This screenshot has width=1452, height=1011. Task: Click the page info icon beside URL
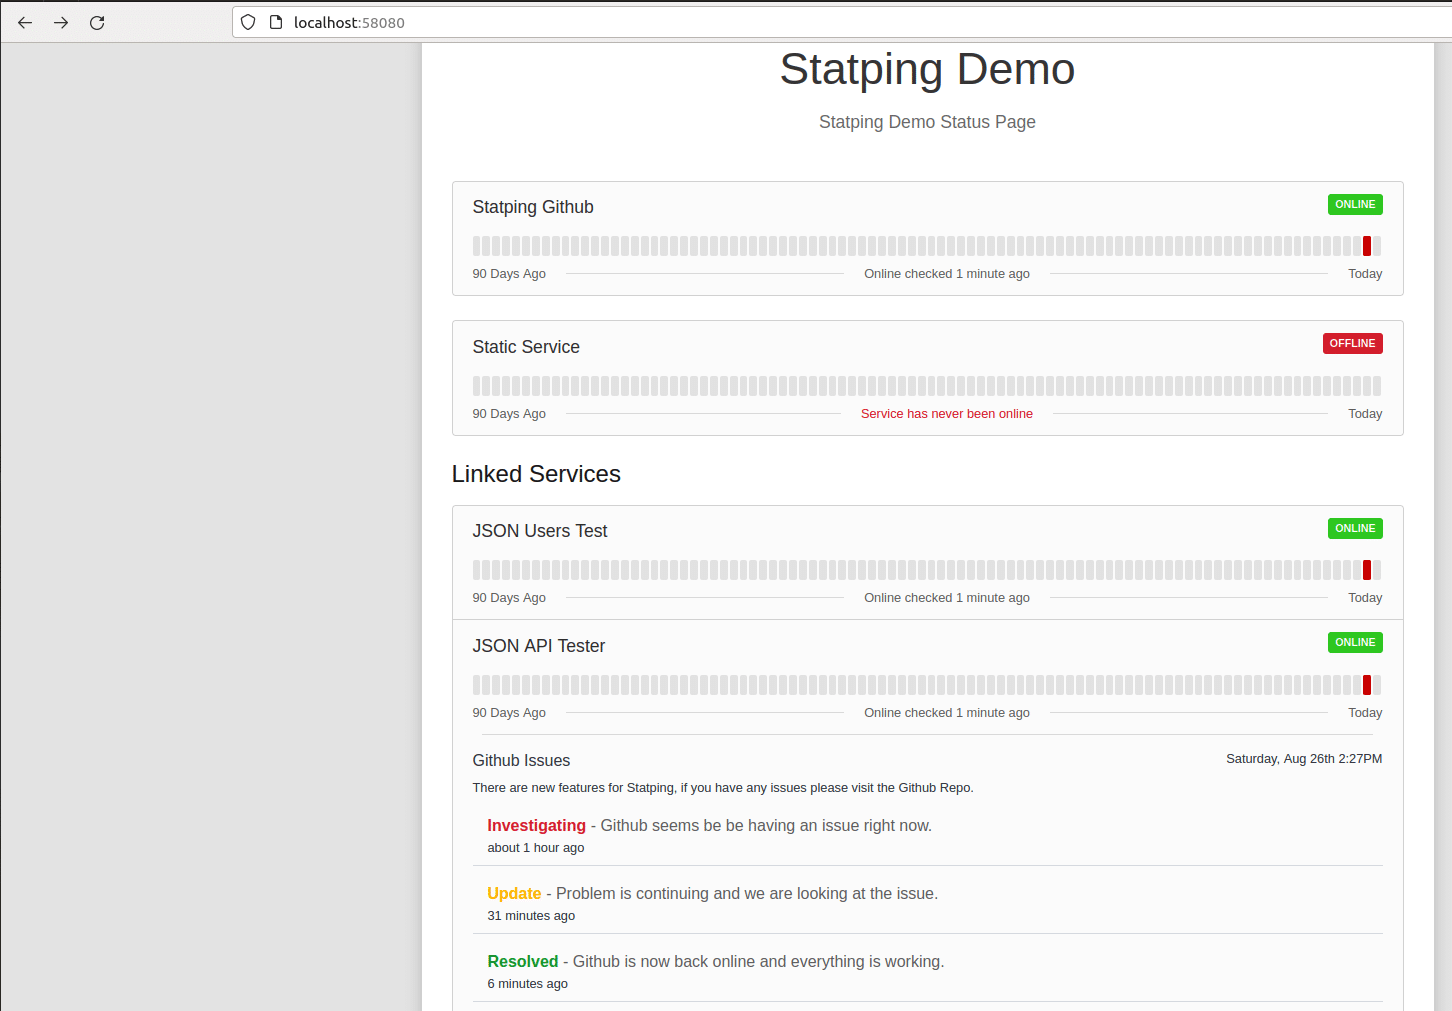click(x=276, y=22)
